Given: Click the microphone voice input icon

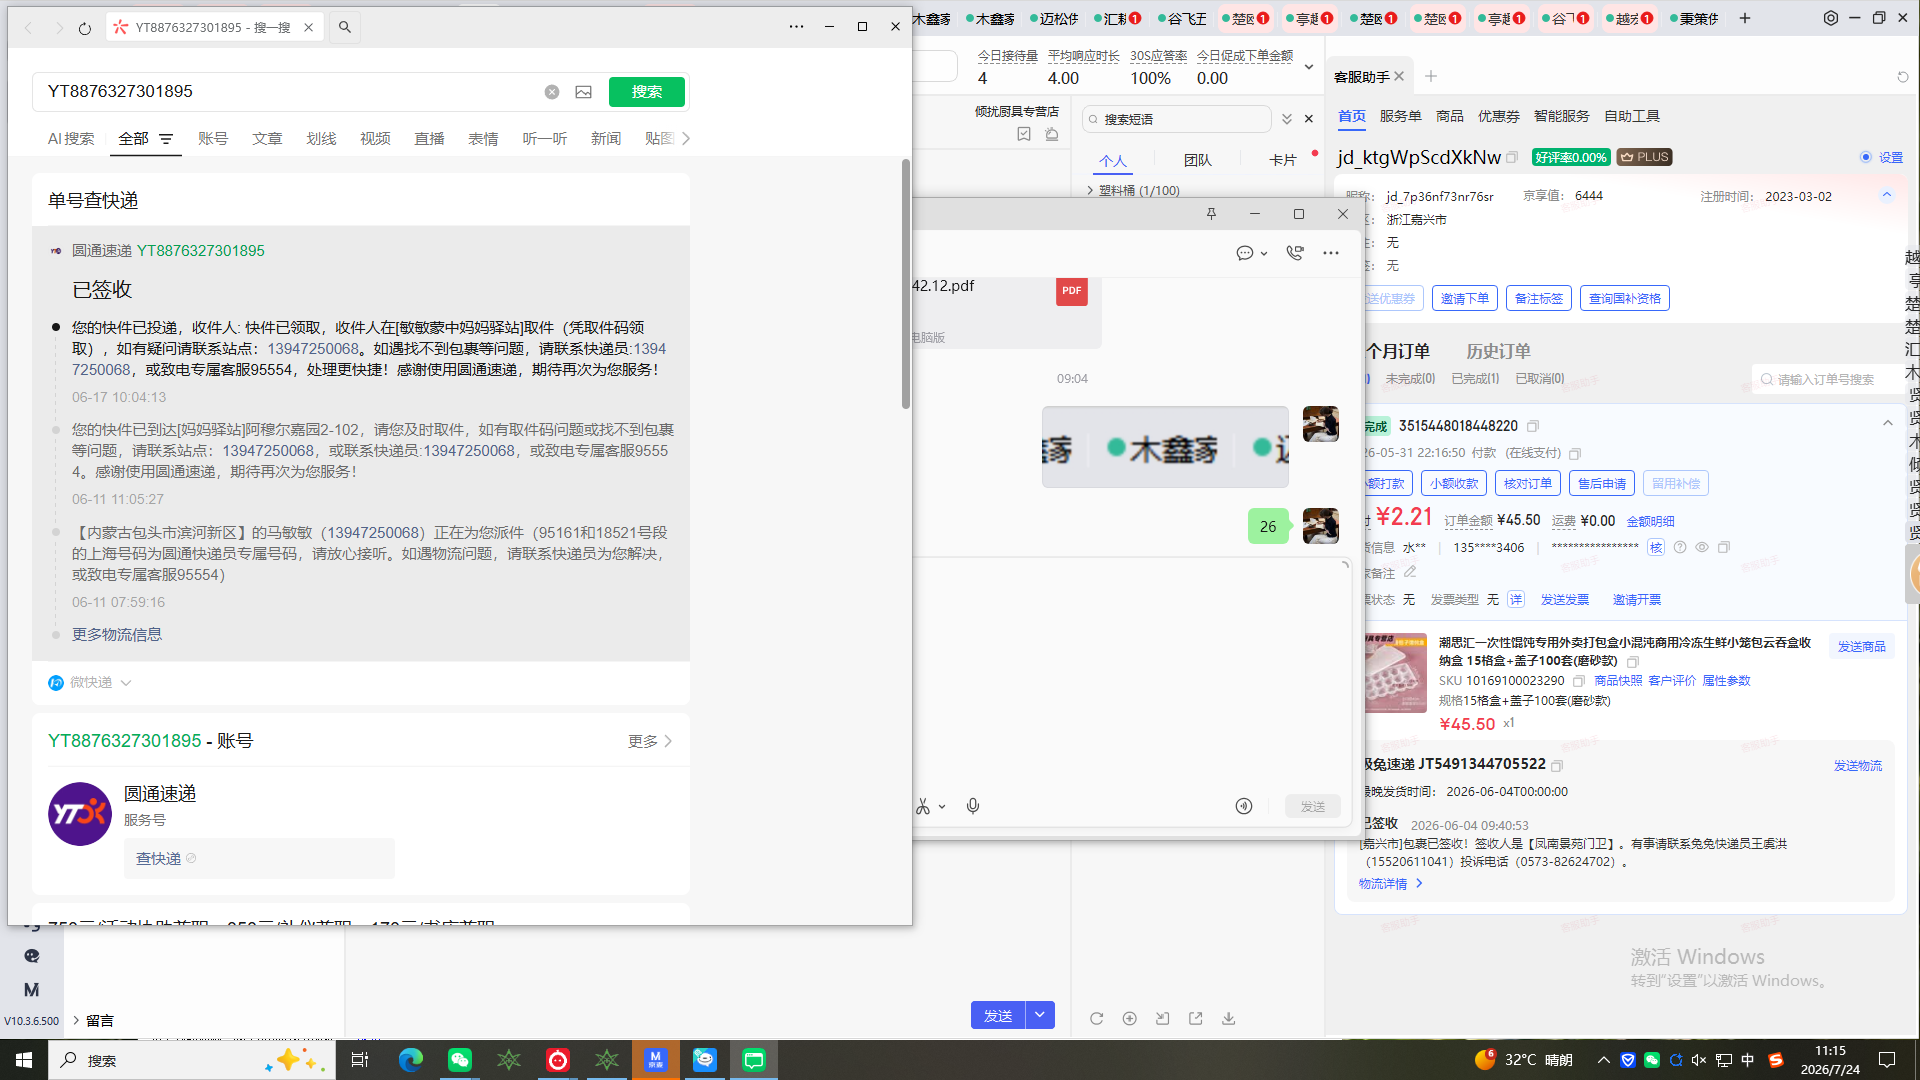Looking at the screenshot, I should pos(973,806).
